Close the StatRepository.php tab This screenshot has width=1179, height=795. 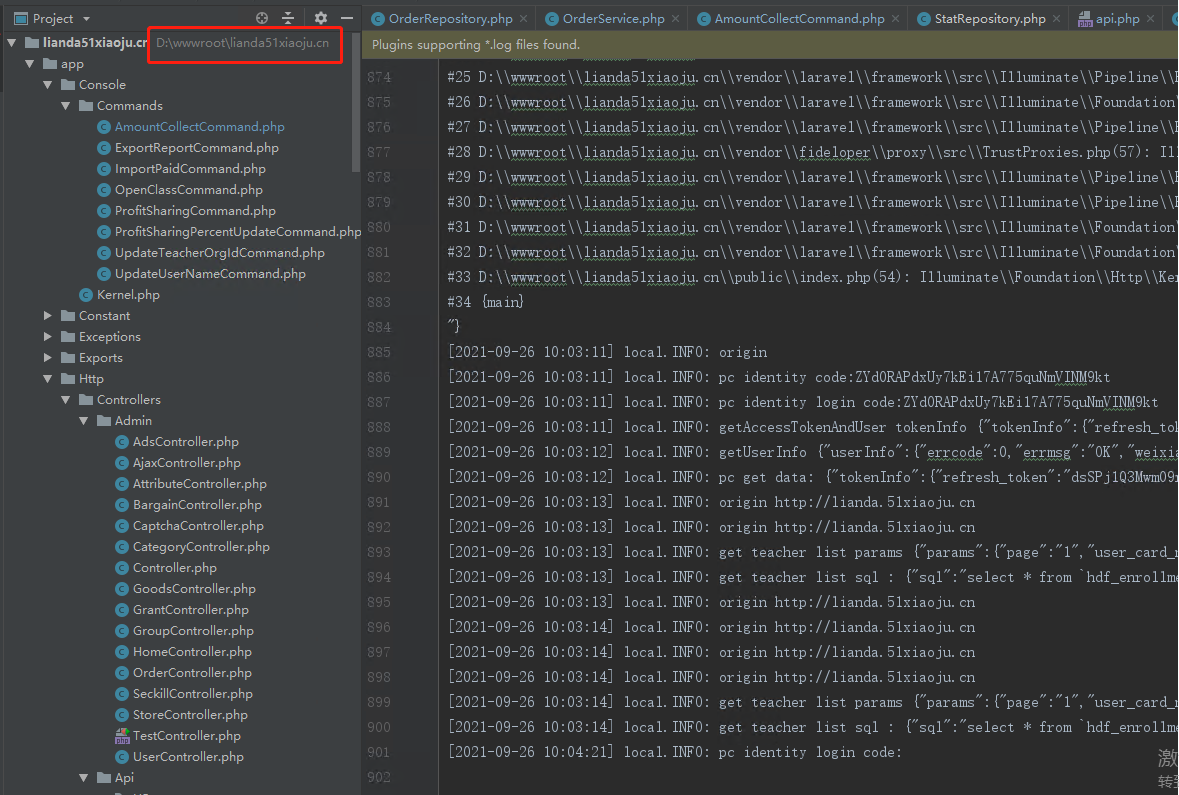(x=1056, y=19)
